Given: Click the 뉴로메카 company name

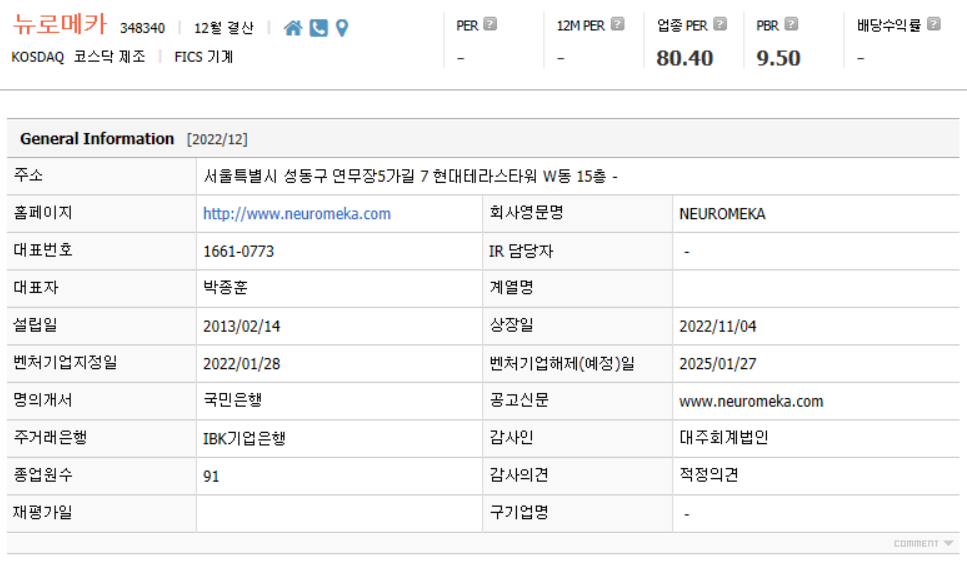Looking at the screenshot, I should pos(60,25).
